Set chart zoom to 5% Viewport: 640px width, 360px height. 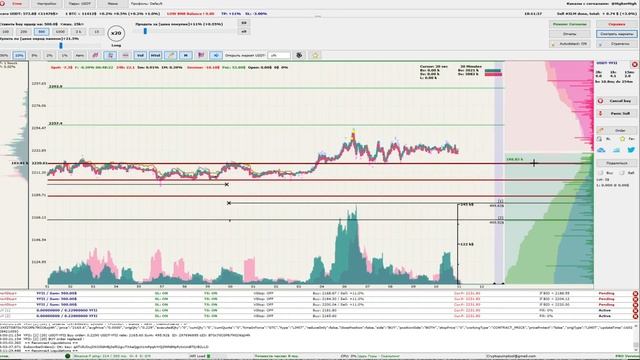point(34,55)
